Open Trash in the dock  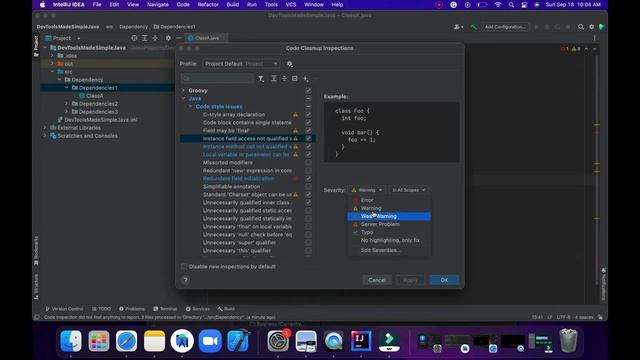coord(568,340)
